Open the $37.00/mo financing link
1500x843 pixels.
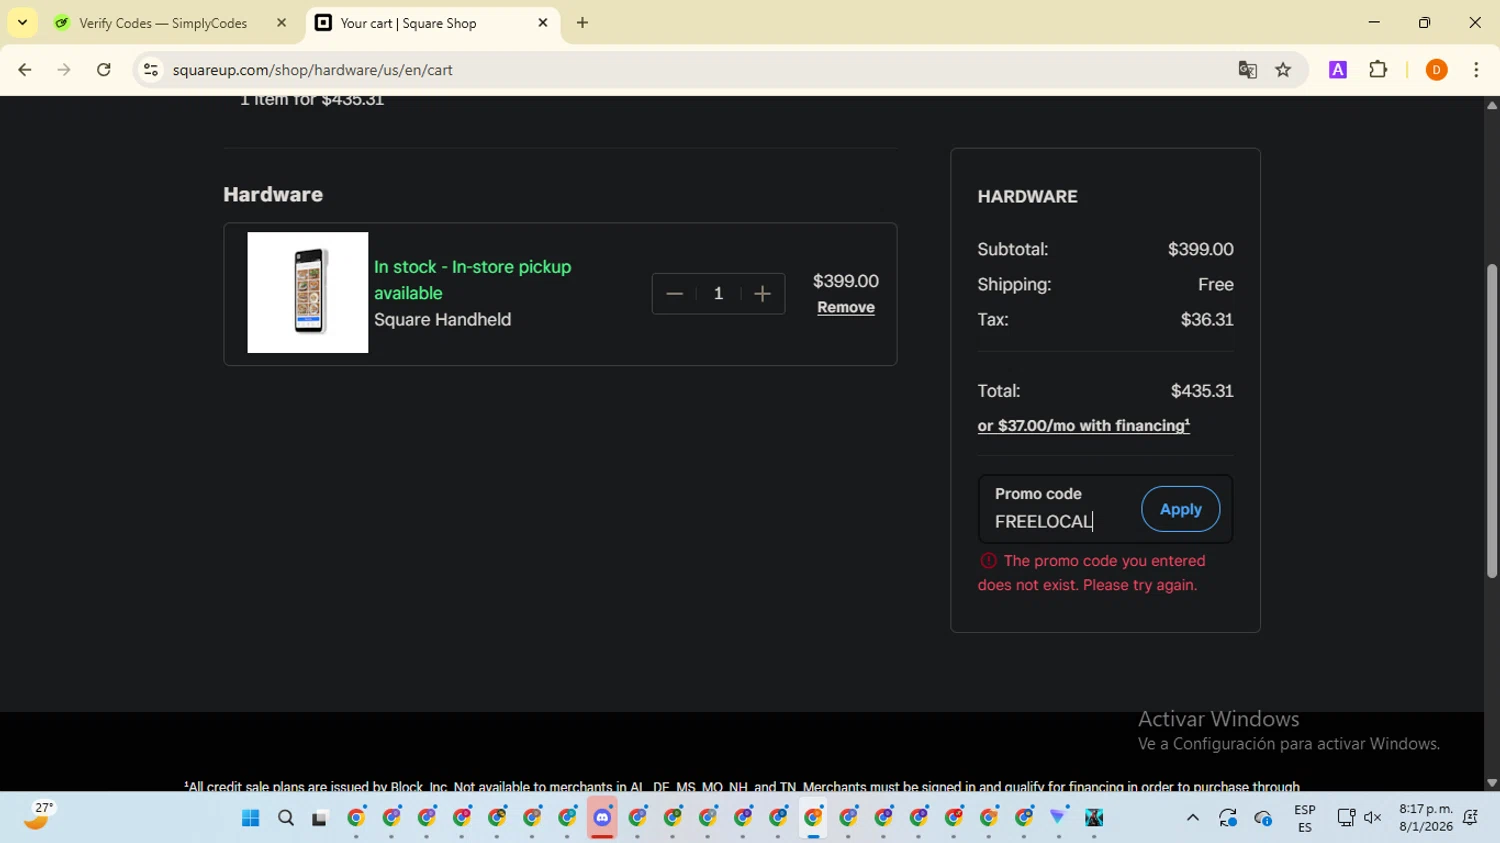(1084, 426)
